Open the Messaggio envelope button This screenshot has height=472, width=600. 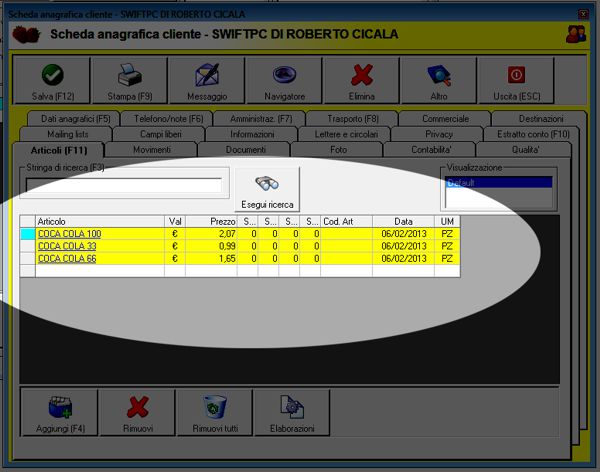[207, 80]
